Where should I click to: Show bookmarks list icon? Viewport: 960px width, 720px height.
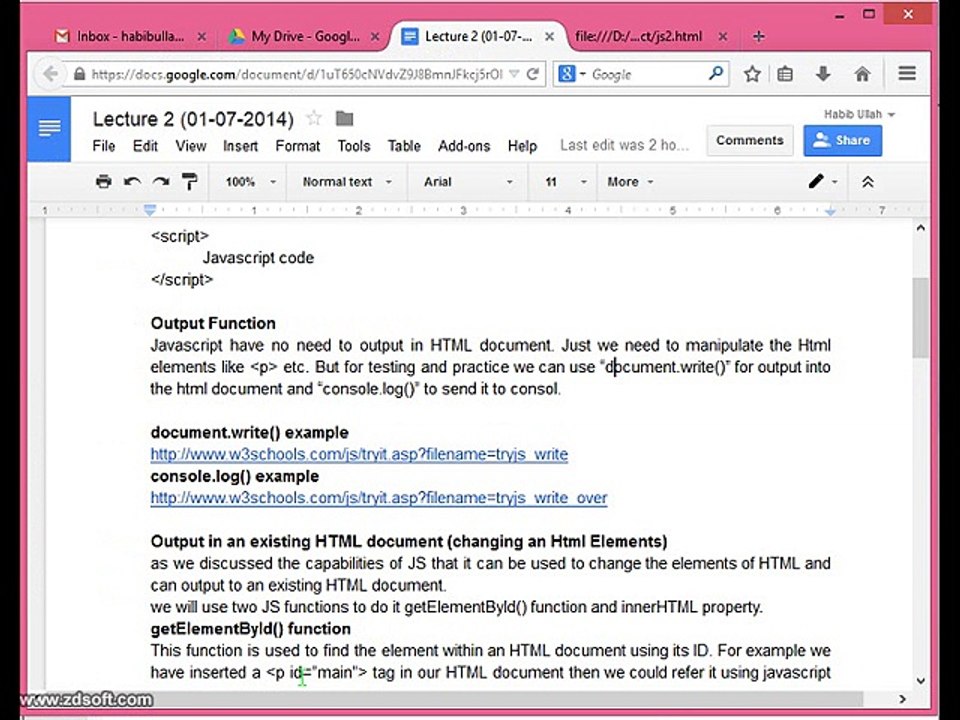[785, 74]
